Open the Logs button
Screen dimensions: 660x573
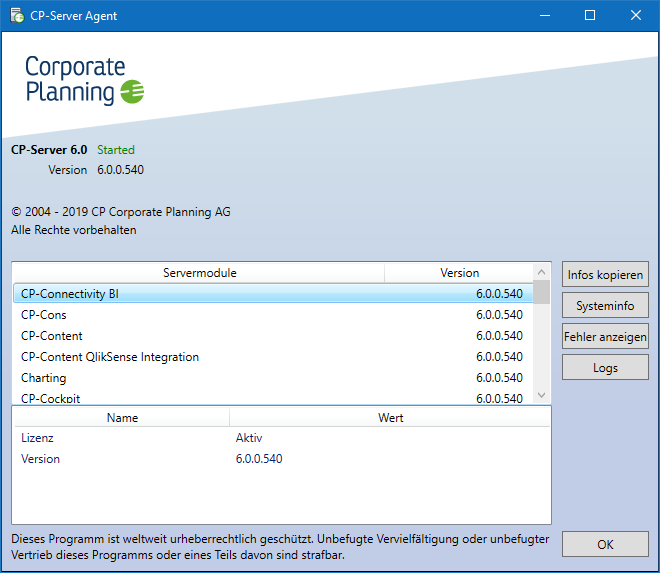605,368
